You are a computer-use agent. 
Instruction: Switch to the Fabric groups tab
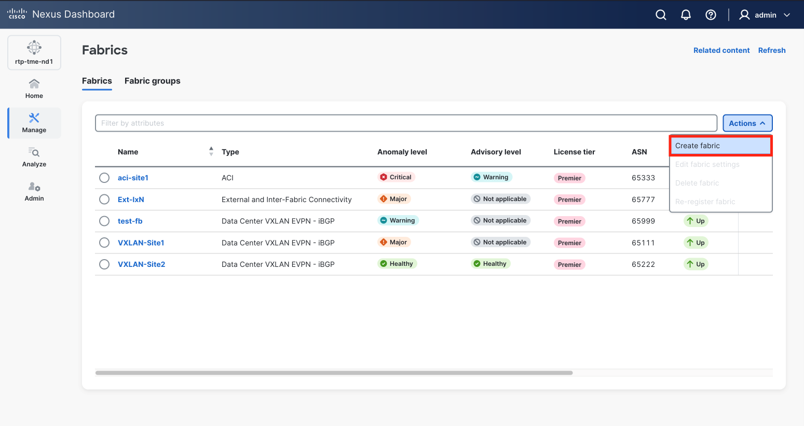[x=152, y=81]
